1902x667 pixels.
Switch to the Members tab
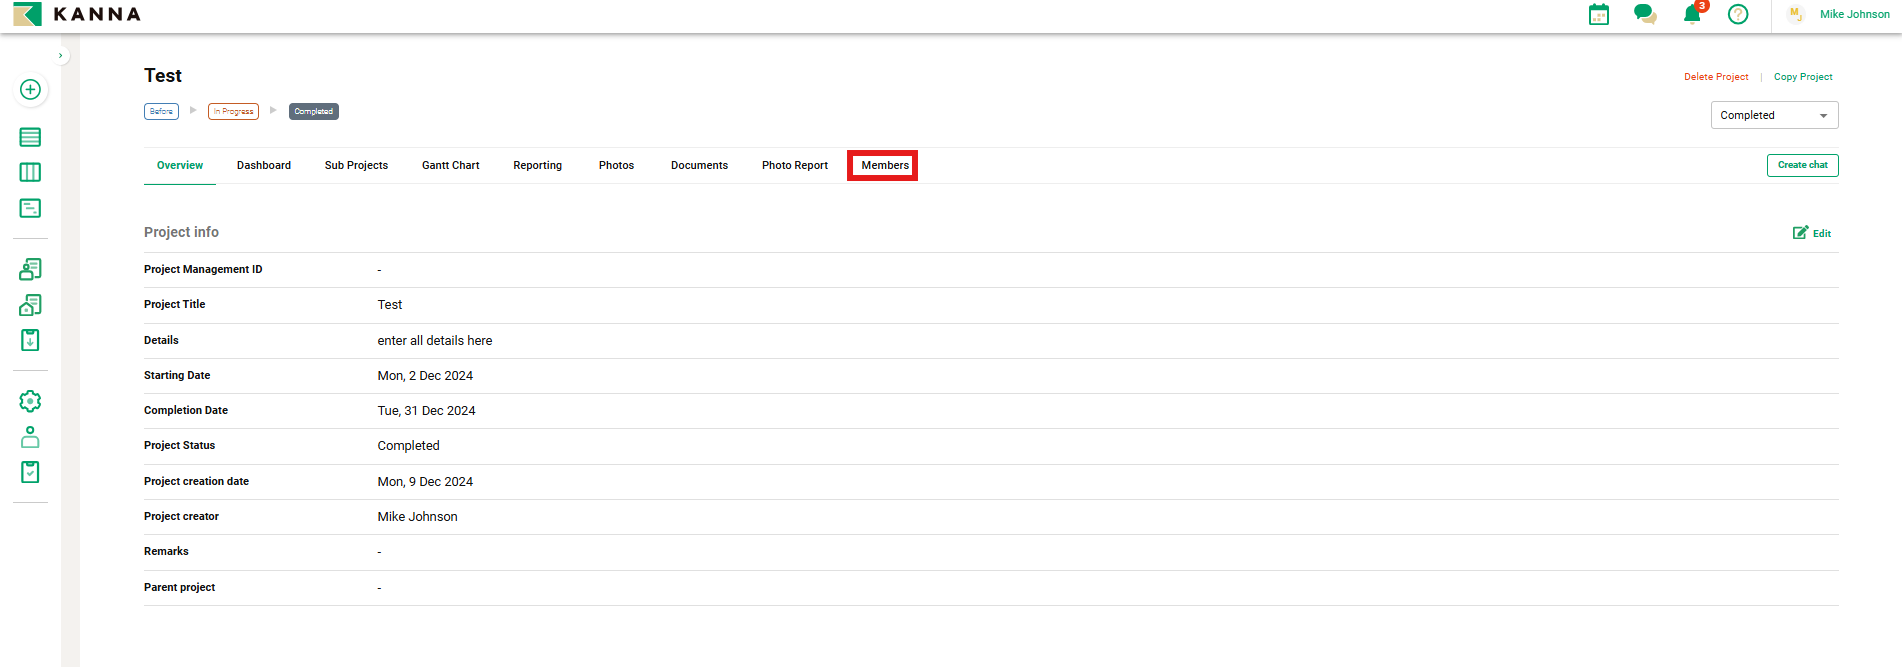pyautogui.click(x=884, y=166)
